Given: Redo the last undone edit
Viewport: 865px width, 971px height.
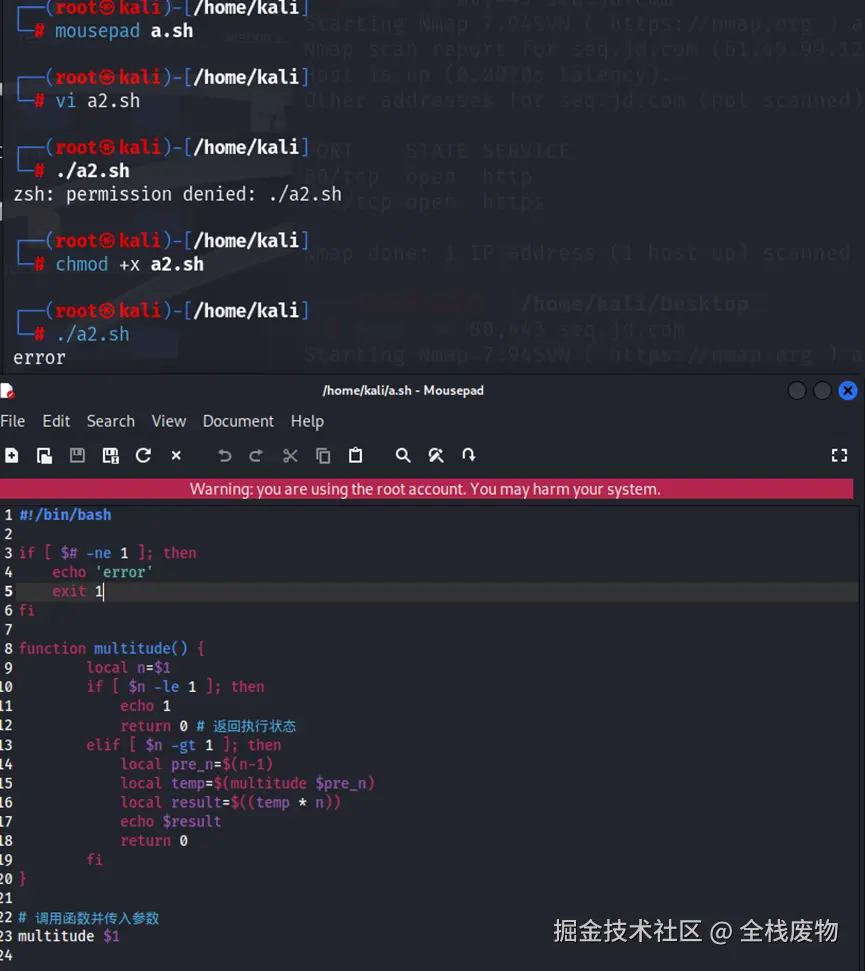Looking at the screenshot, I should [x=256, y=456].
